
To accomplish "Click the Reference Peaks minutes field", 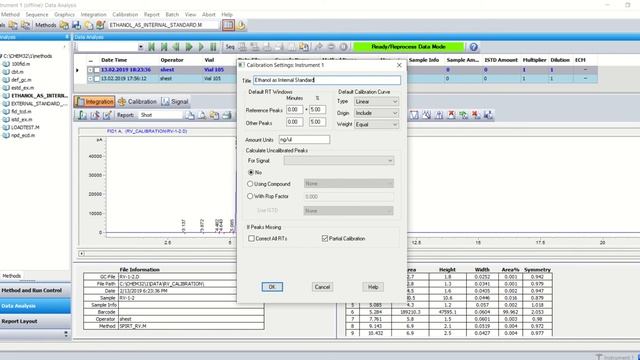I will click(x=294, y=110).
